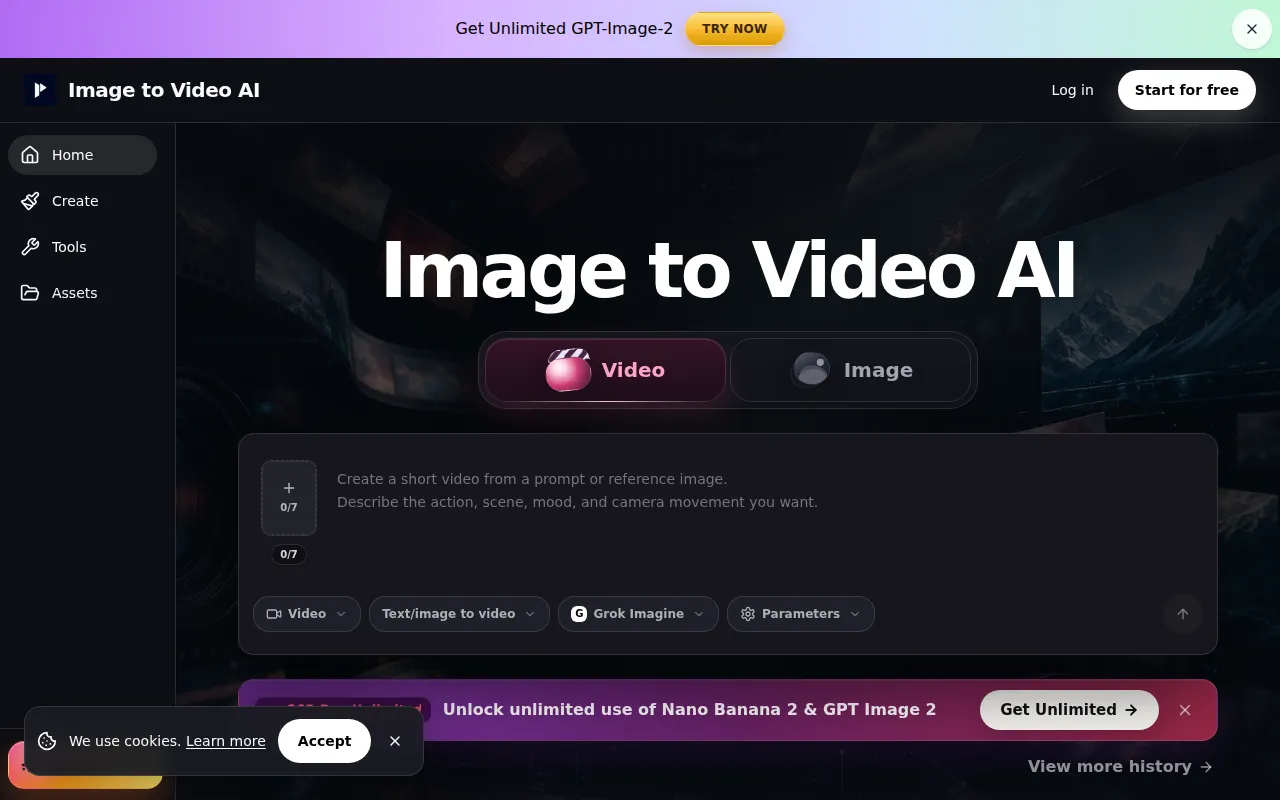The width and height of the screenshot is (1280, 800).
Task: Click the Get Unlimited button
Action: (1069, 710)
